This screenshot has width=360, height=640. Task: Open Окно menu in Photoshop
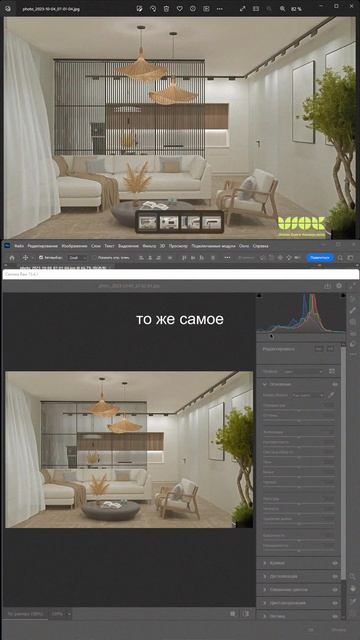[244, 246]
